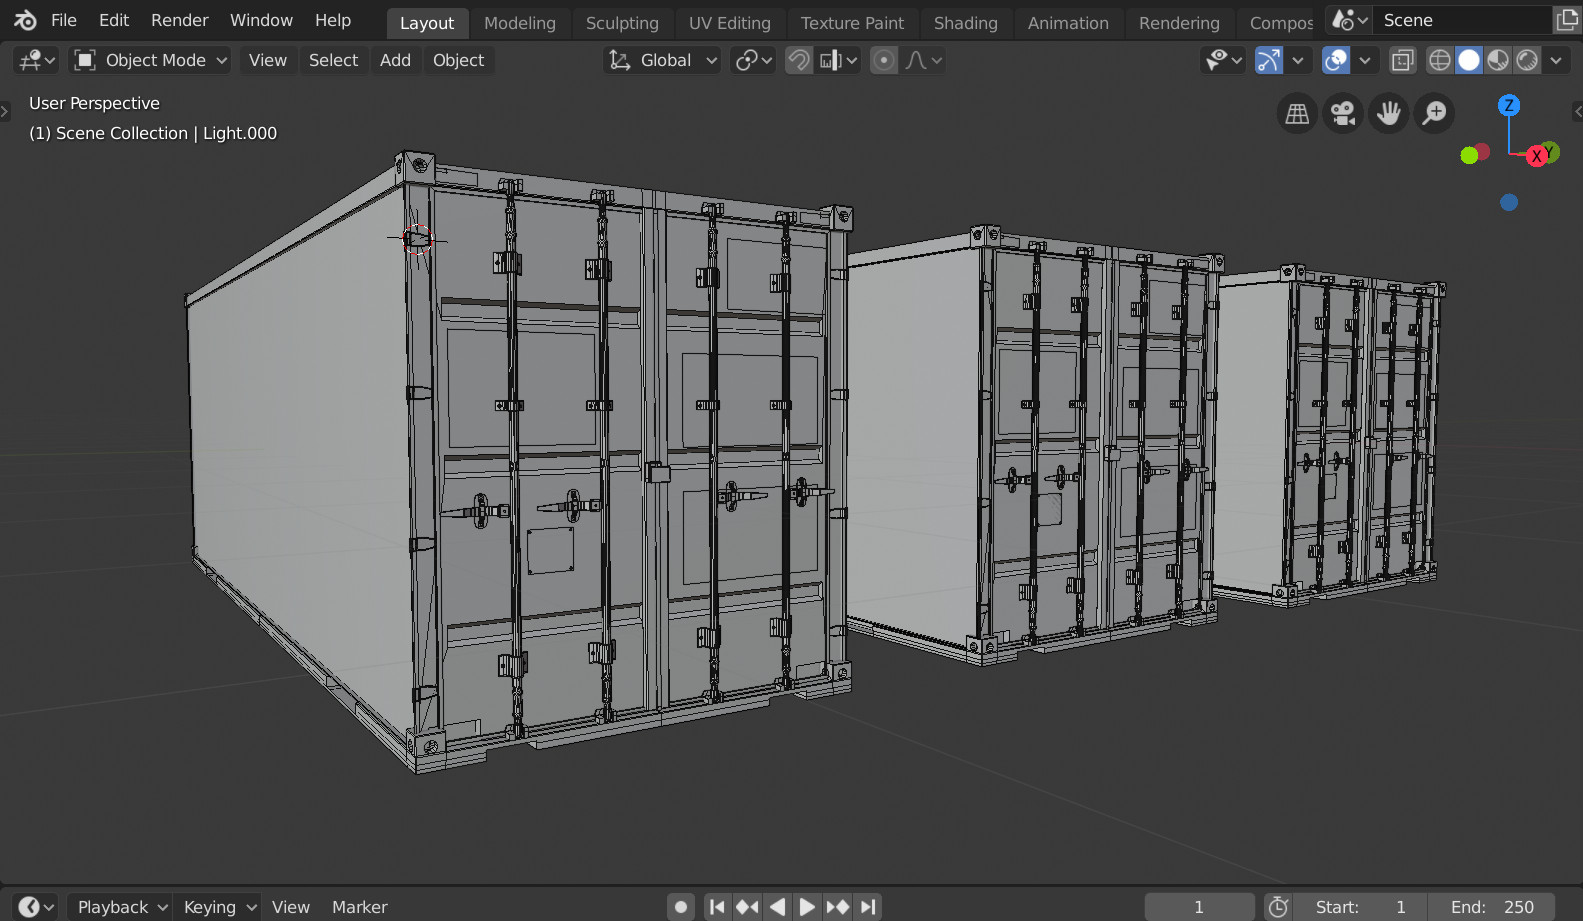Screen dimensions: 1583x921
Task: Click the new scene icon
Action: (1567, 20)
